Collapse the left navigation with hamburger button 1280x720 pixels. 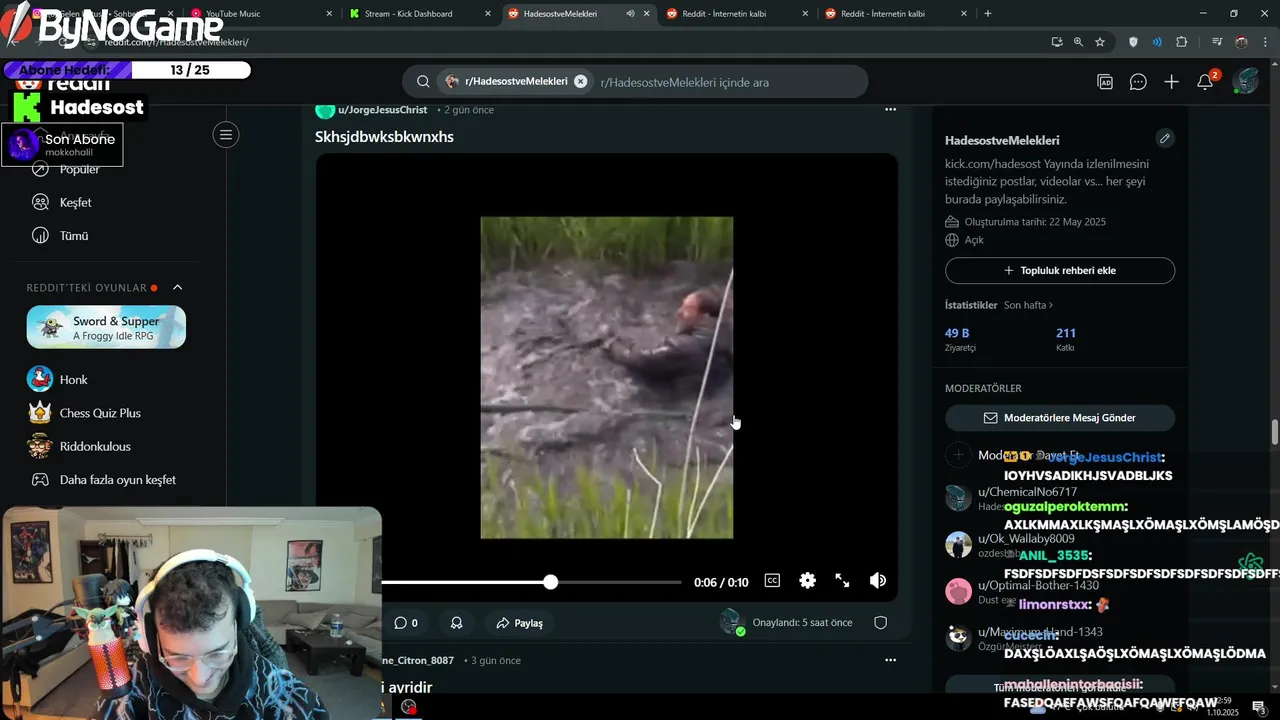(226, 135)
